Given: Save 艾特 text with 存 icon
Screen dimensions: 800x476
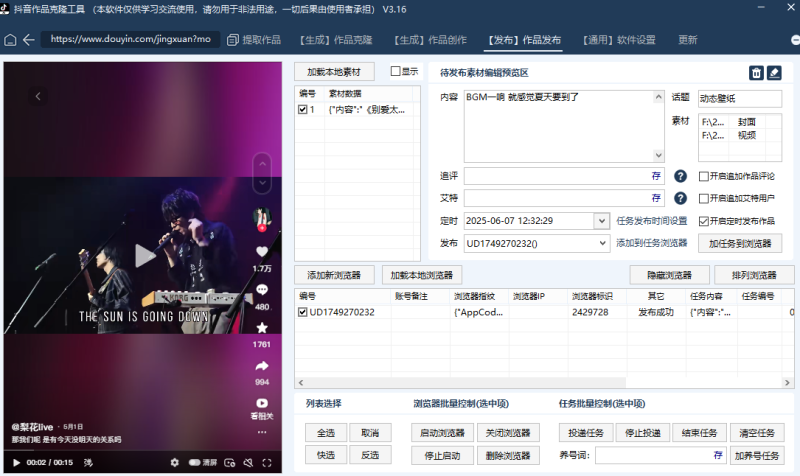Looking at the screenshot, I should coord(656,198).
